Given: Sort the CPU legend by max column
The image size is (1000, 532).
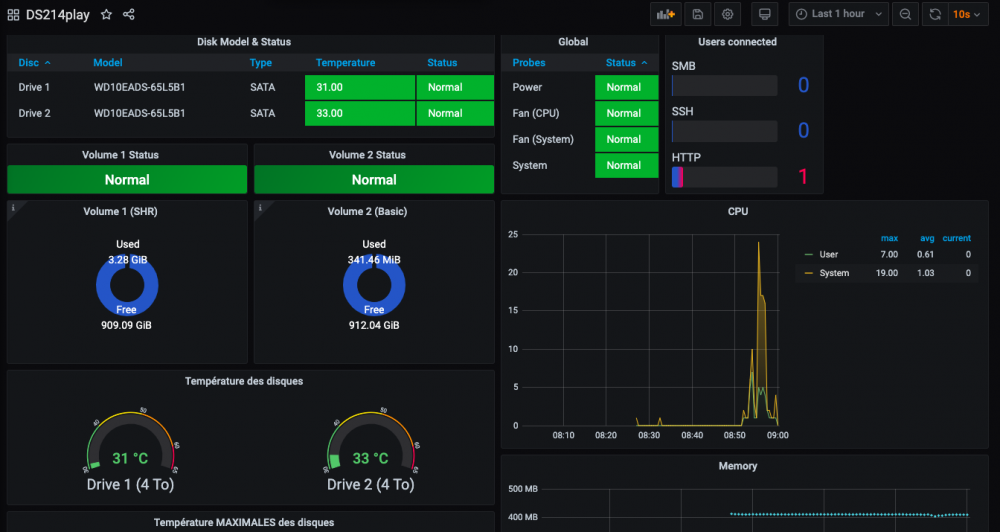Looking at the screenshot, I should coord(889,238).
